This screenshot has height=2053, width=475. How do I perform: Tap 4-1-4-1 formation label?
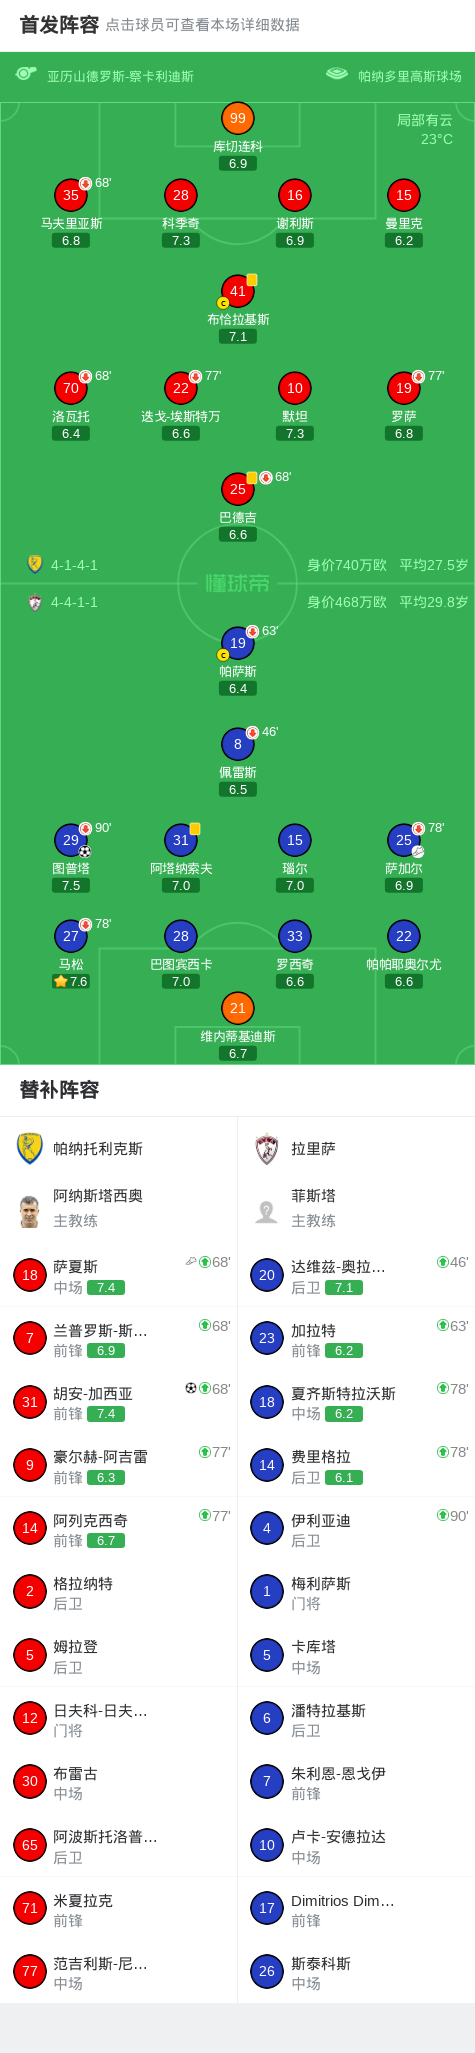75,565
